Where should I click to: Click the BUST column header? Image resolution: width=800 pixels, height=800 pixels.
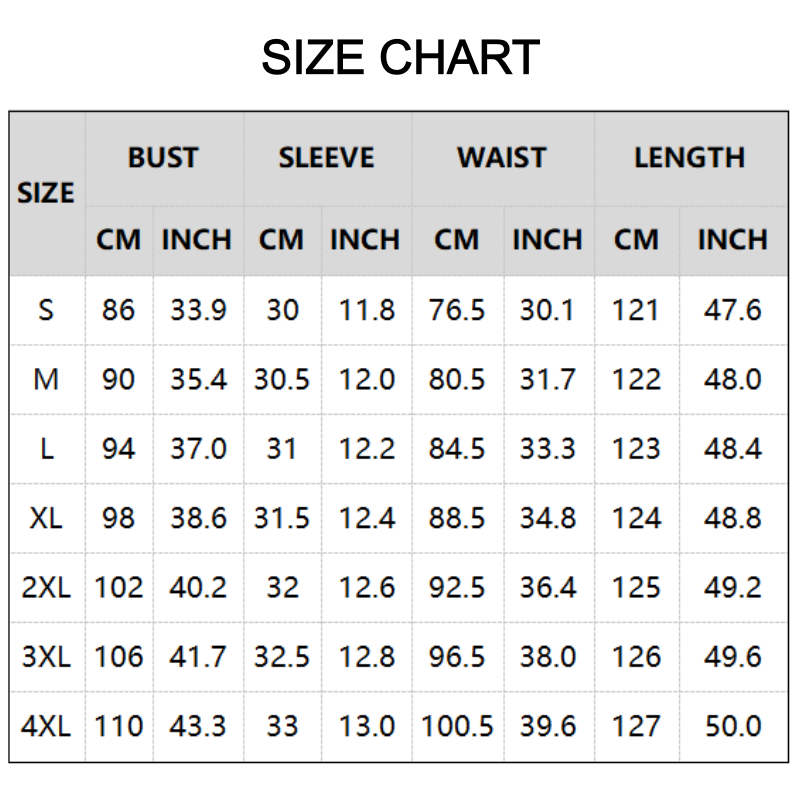pyautogui.click(x=163, y=158)
